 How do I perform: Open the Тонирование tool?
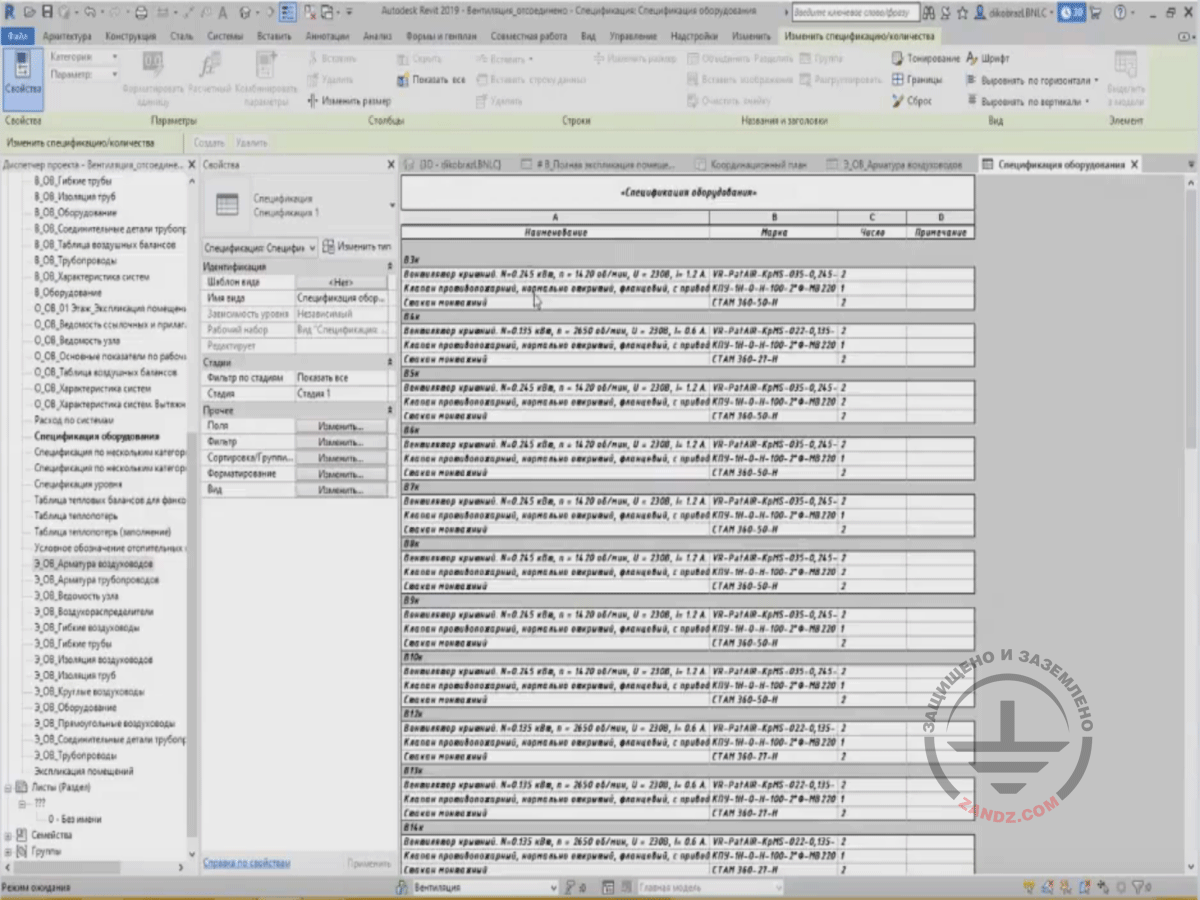[x=926, y=59]
